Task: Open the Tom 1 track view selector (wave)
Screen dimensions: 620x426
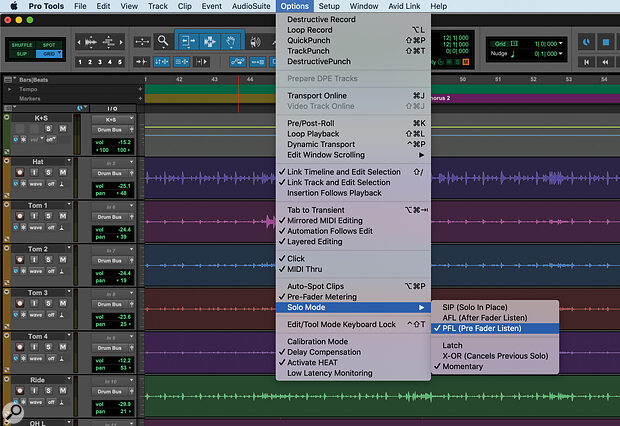Action: (36, 228)
